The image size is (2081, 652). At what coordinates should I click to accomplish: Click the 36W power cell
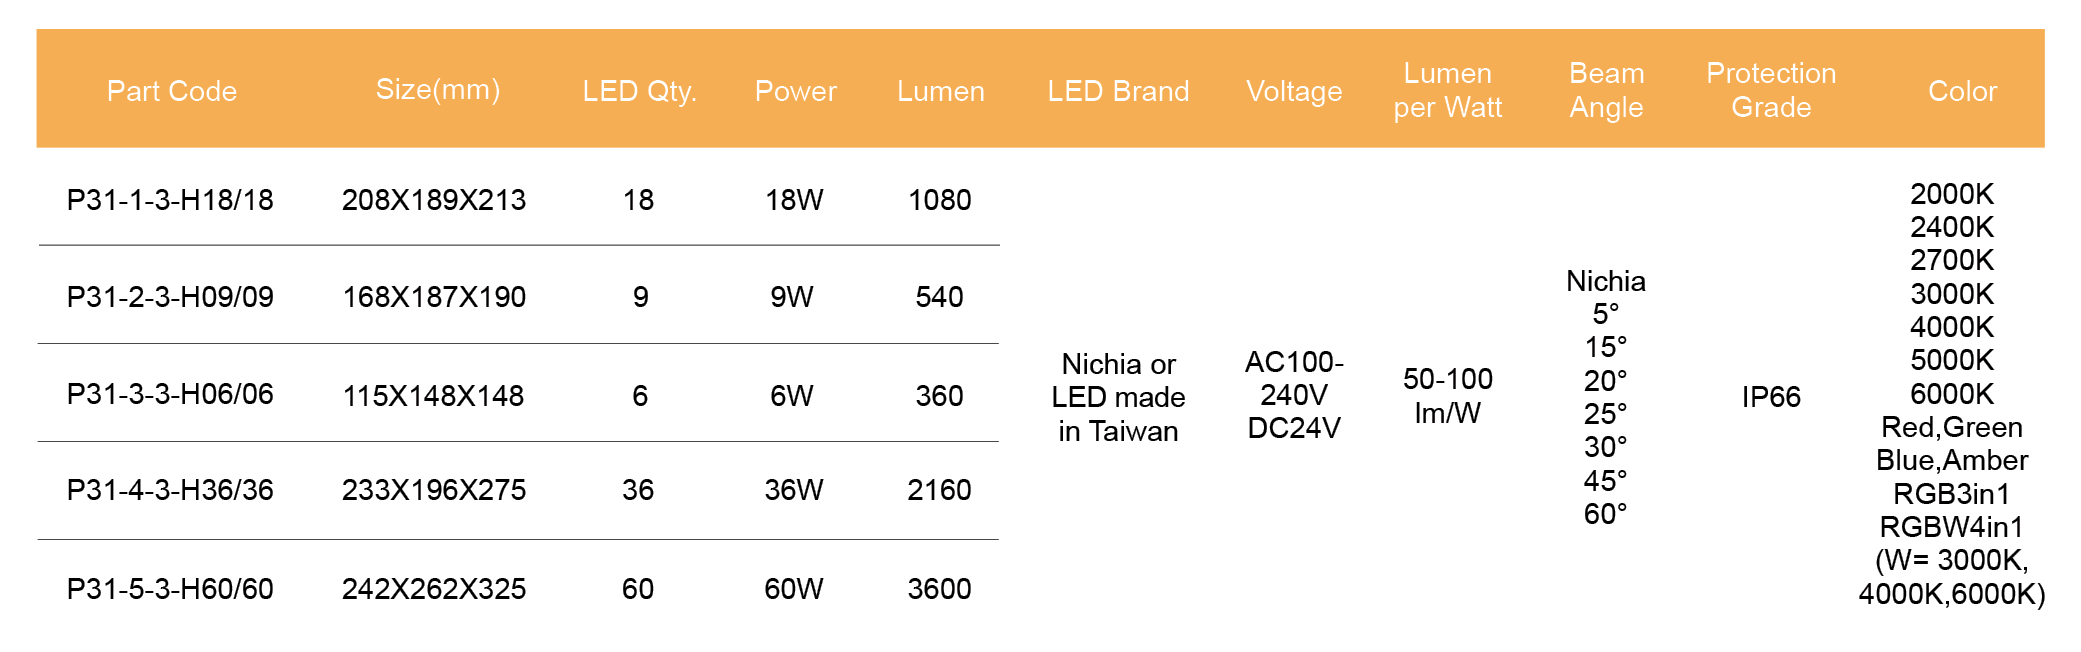[x=794, y=490]
